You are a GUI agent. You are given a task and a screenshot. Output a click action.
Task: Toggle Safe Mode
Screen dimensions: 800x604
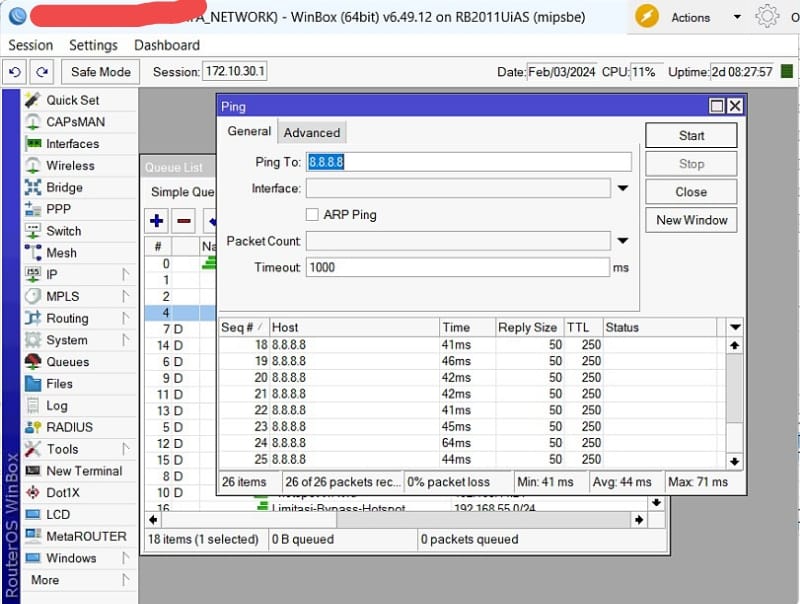point(101,72)
